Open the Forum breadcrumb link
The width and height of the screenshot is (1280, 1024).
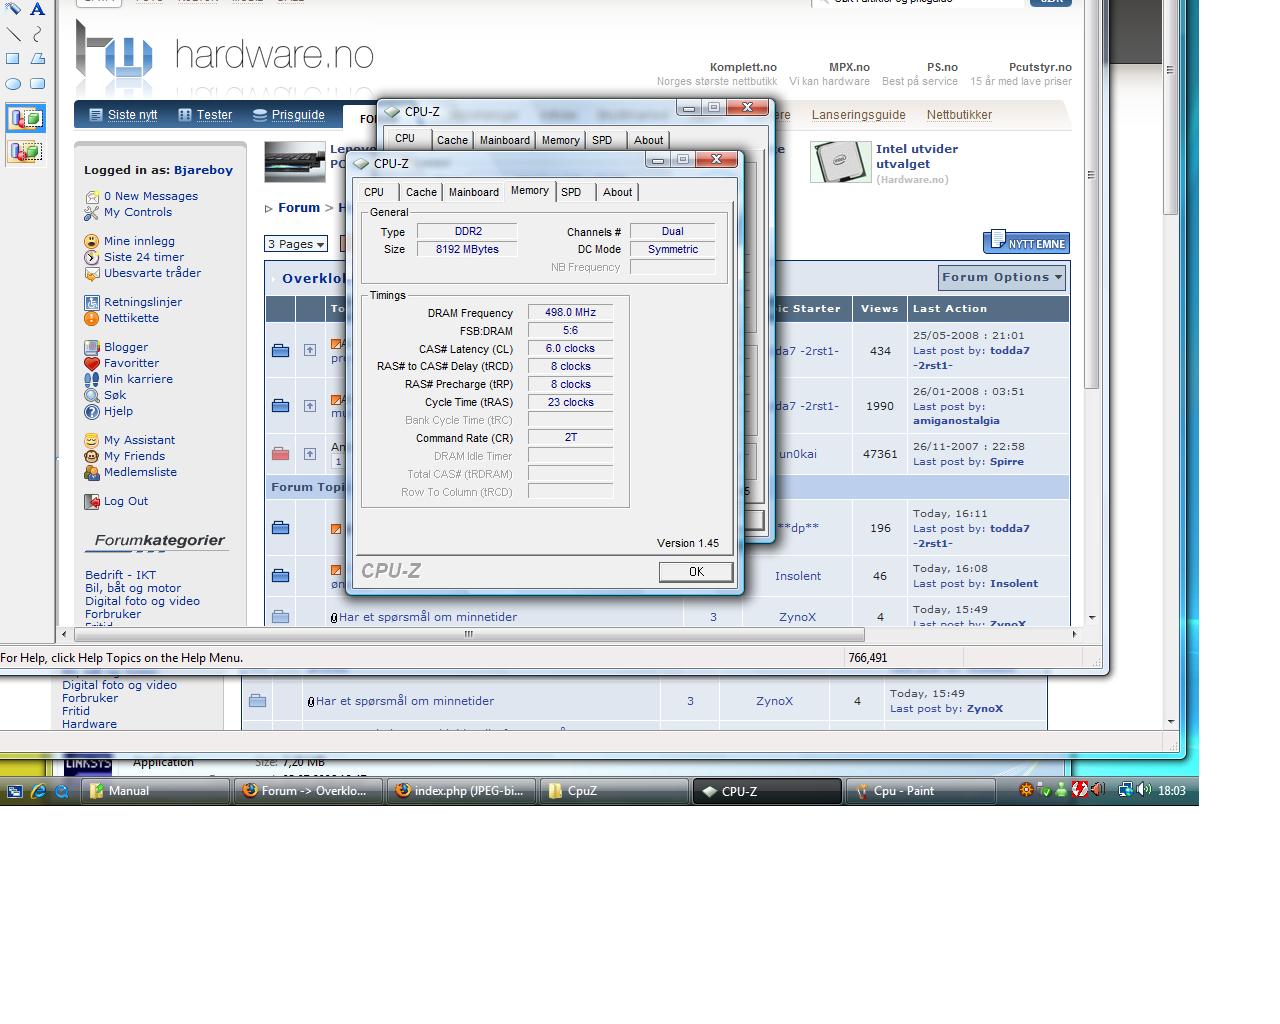[299, 208]
